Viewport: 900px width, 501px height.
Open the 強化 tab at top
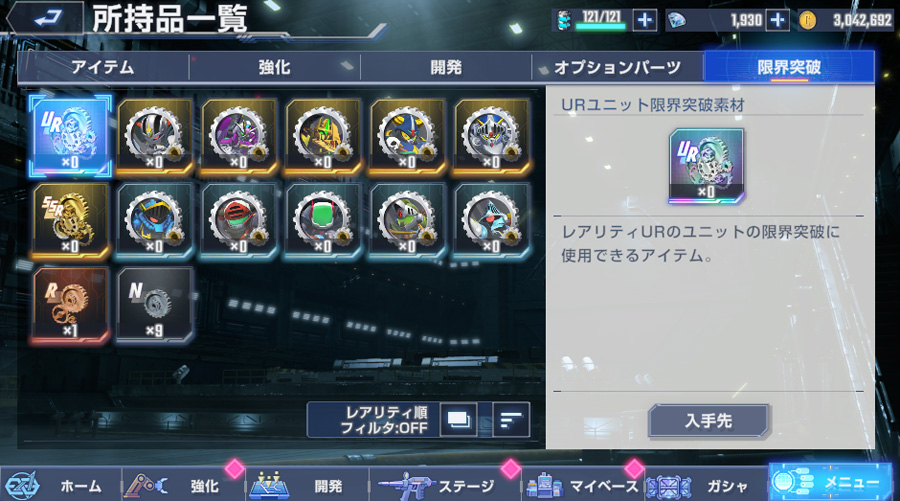click(x=274, y=67)
